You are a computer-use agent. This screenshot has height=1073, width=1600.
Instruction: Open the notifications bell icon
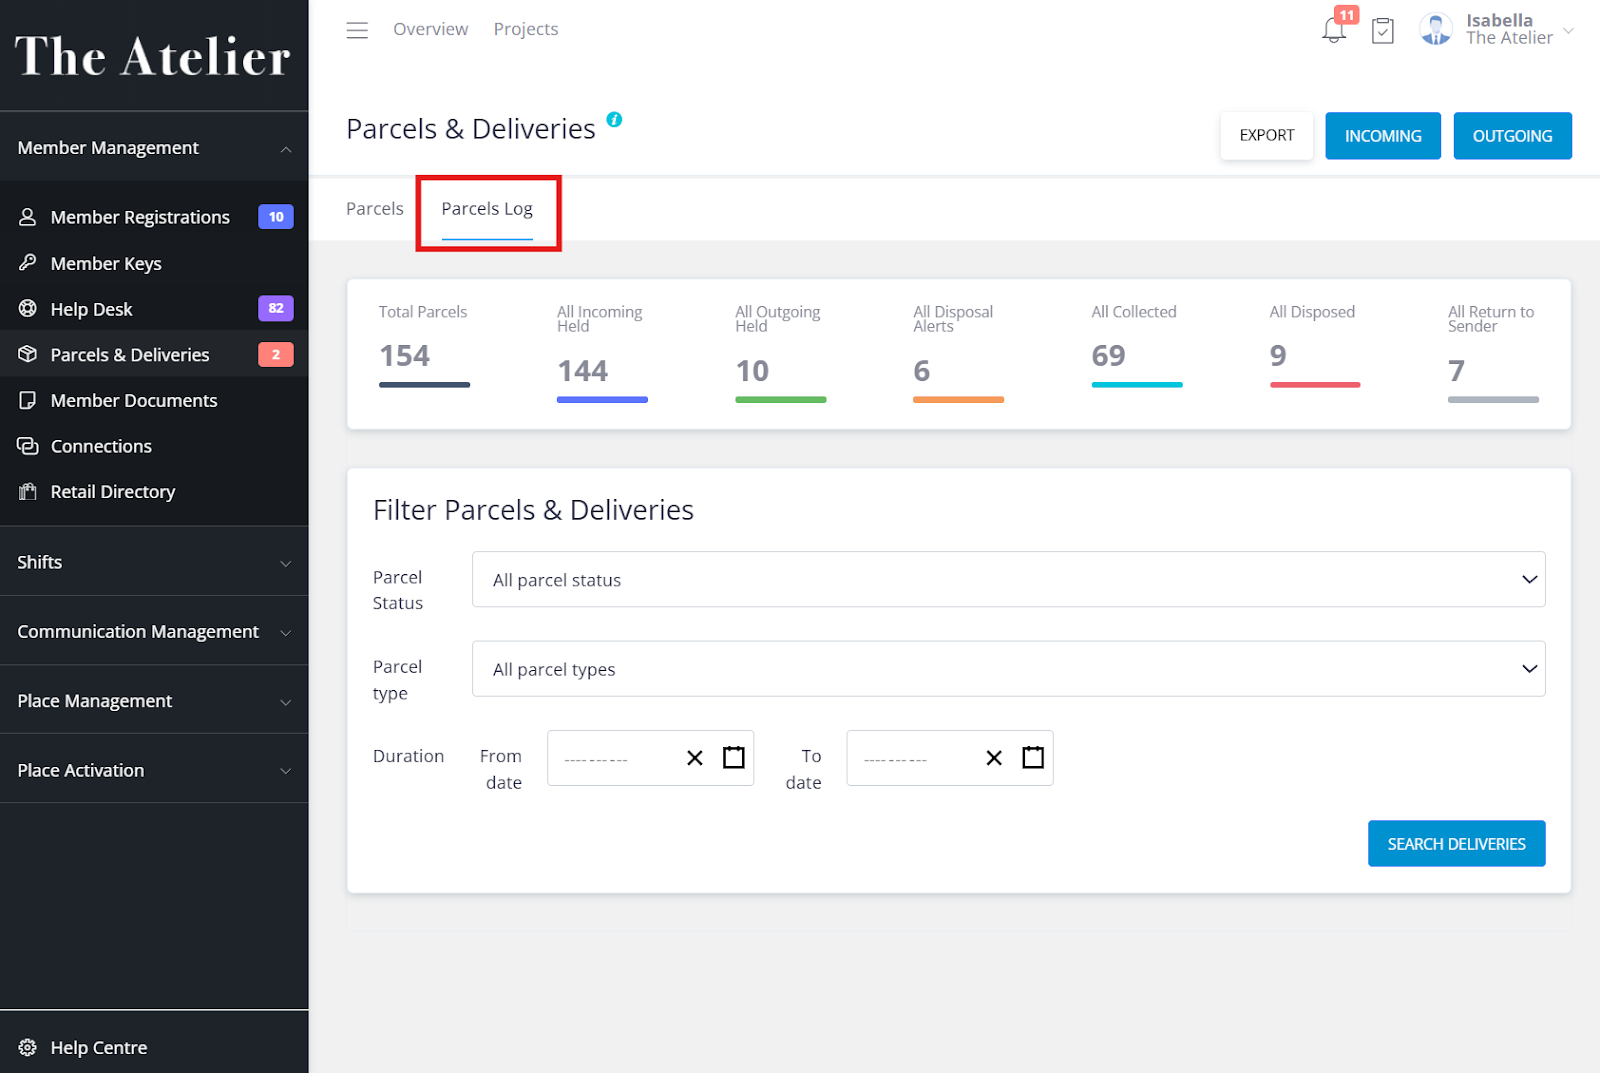1334,30
